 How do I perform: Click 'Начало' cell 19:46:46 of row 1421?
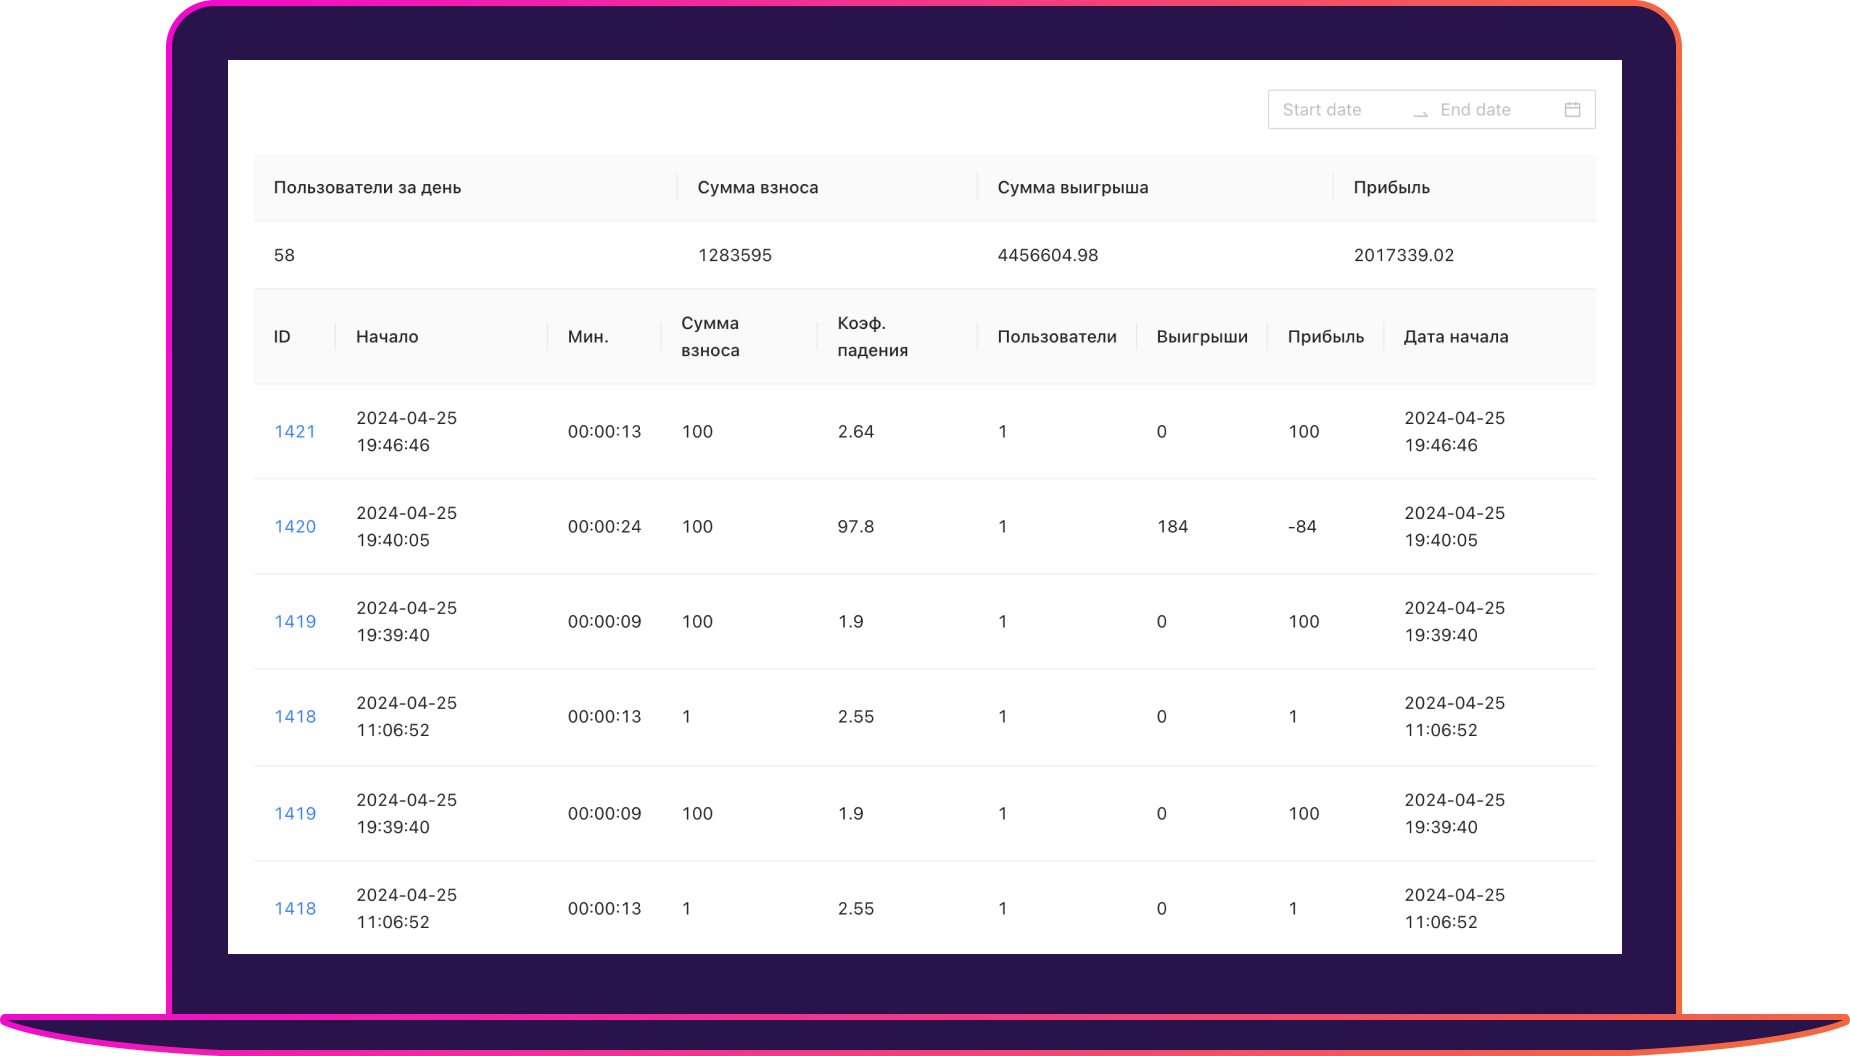[x=407, y=432]
